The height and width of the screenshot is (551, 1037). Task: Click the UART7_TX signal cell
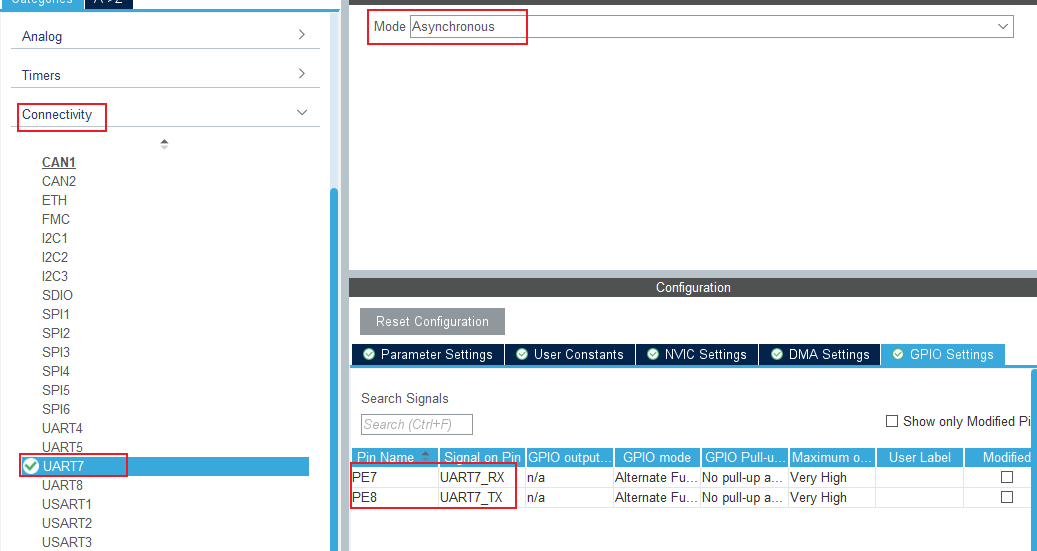482,497
